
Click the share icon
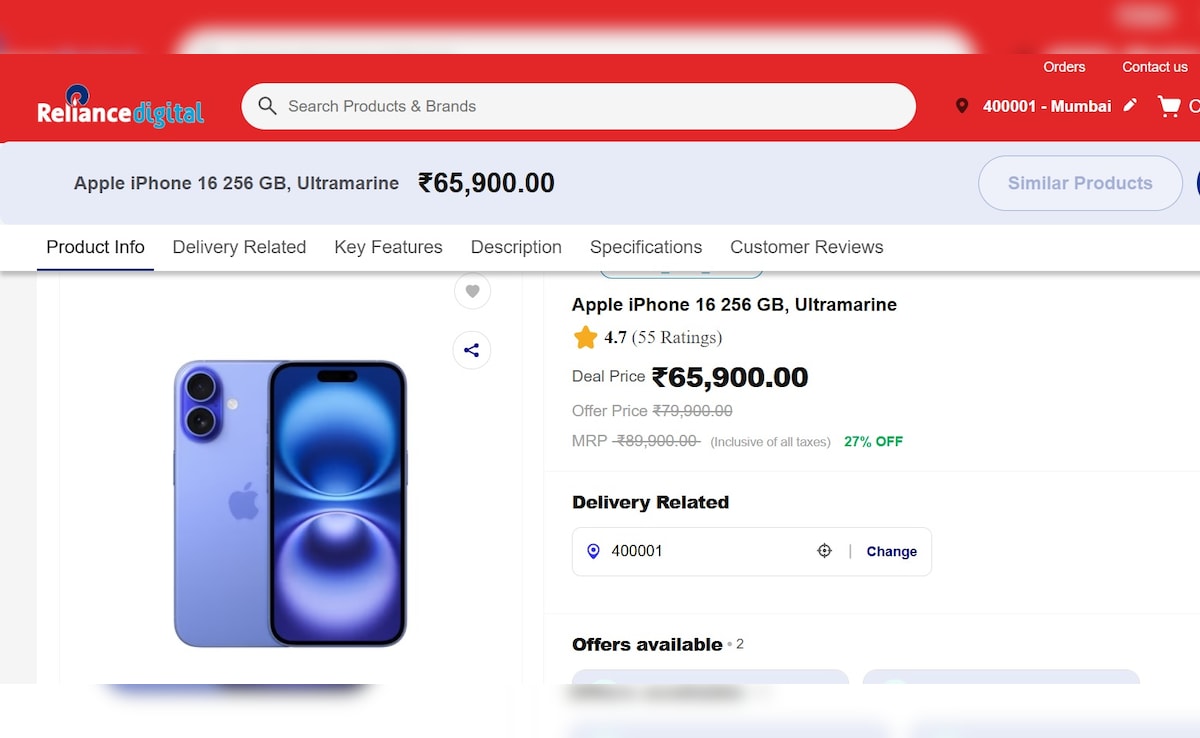point(472,350)
